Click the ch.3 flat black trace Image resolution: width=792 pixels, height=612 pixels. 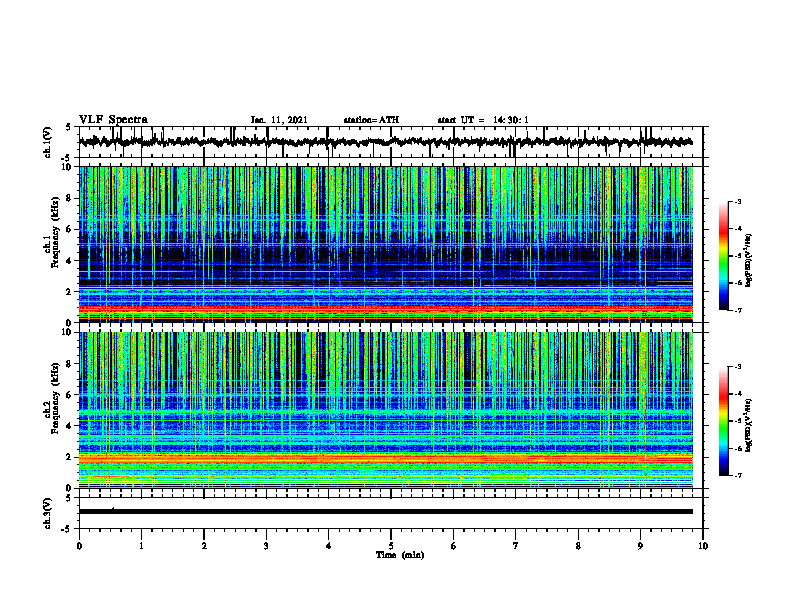[x=385, y=512]
